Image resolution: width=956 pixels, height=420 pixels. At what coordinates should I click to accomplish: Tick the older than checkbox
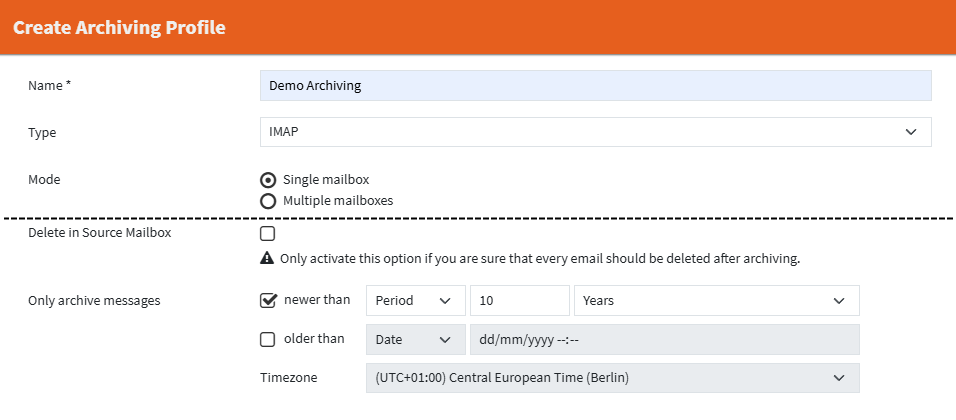click(267, 339)
